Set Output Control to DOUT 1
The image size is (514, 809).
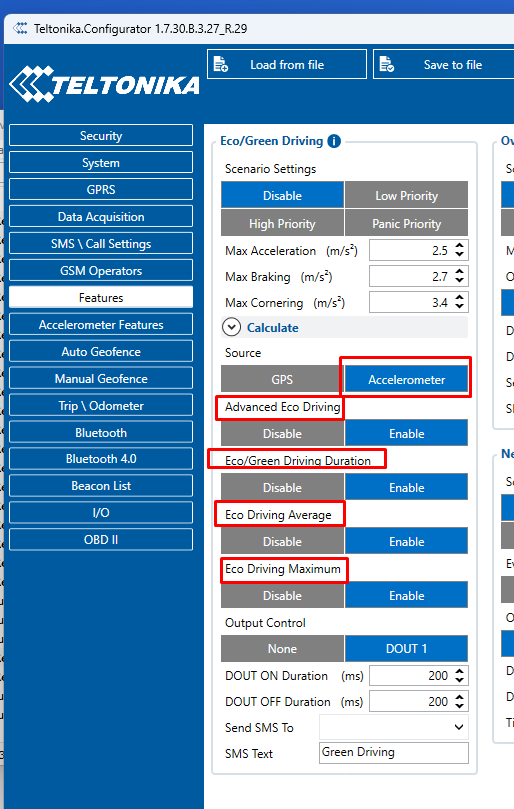pos(406,648)
